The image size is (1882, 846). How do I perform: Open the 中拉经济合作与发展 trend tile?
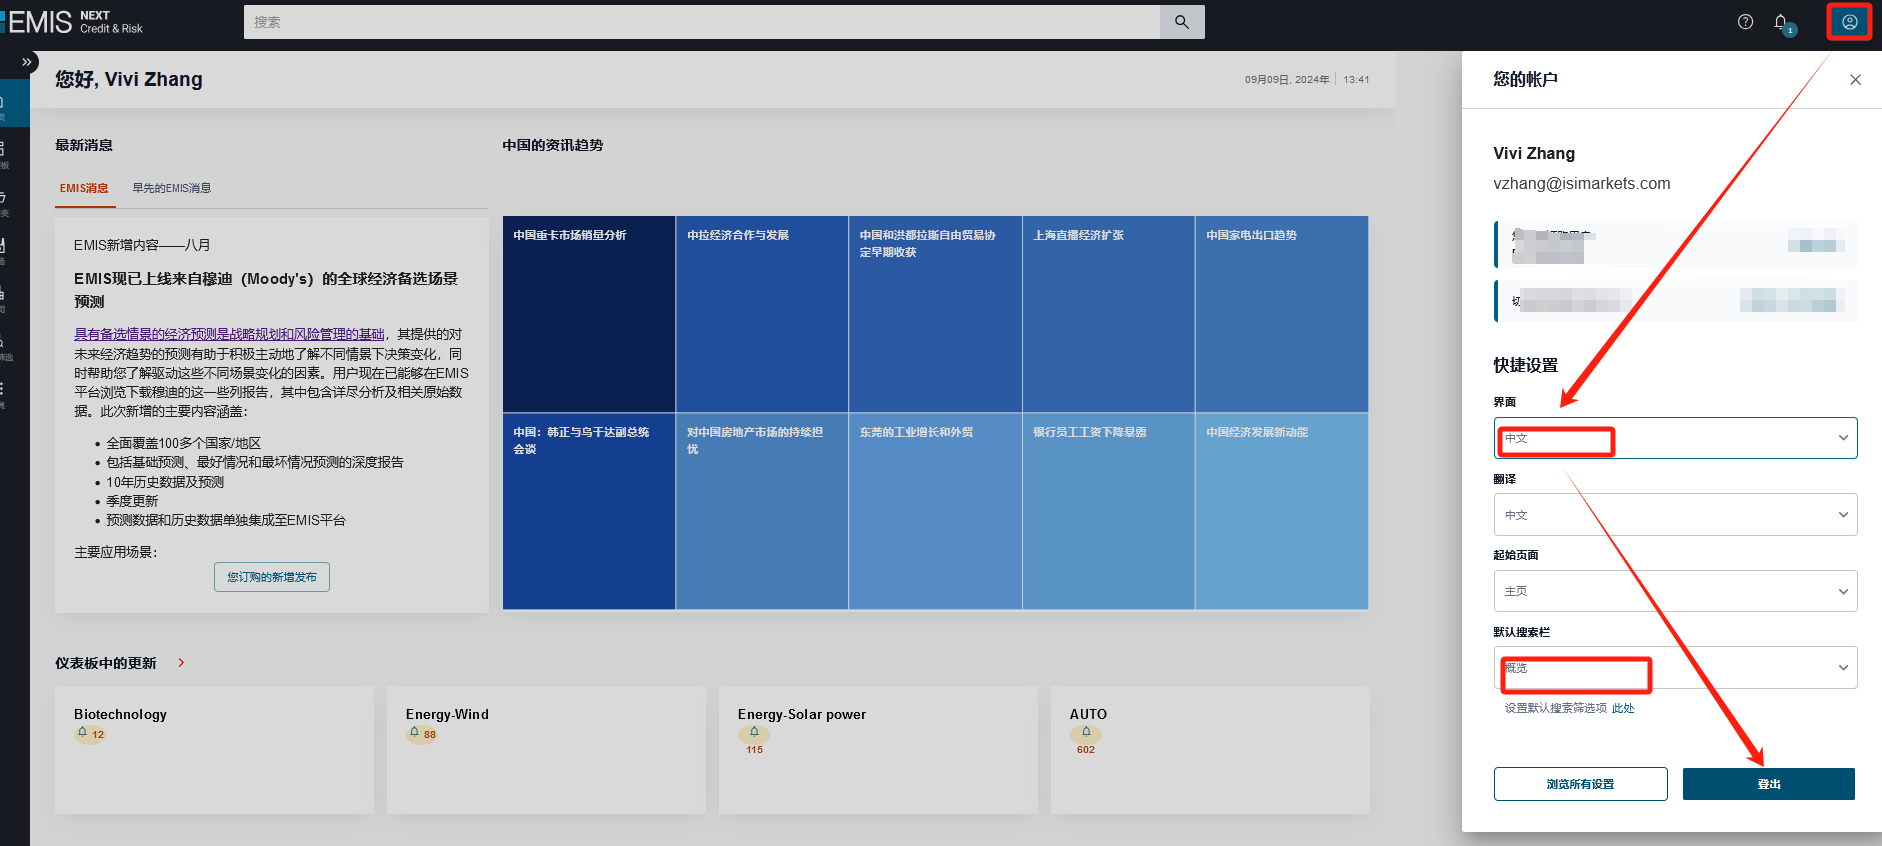coord(761,313)
